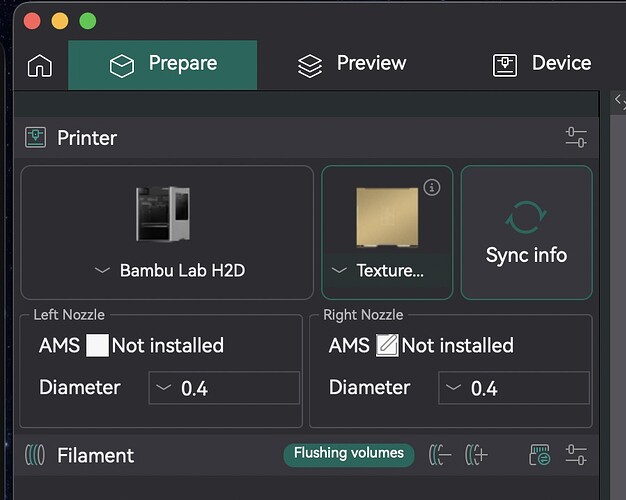The image size is (626, 500).
Task: Open Right Nozzle diameter dropdown
Action: pos(514,388)
